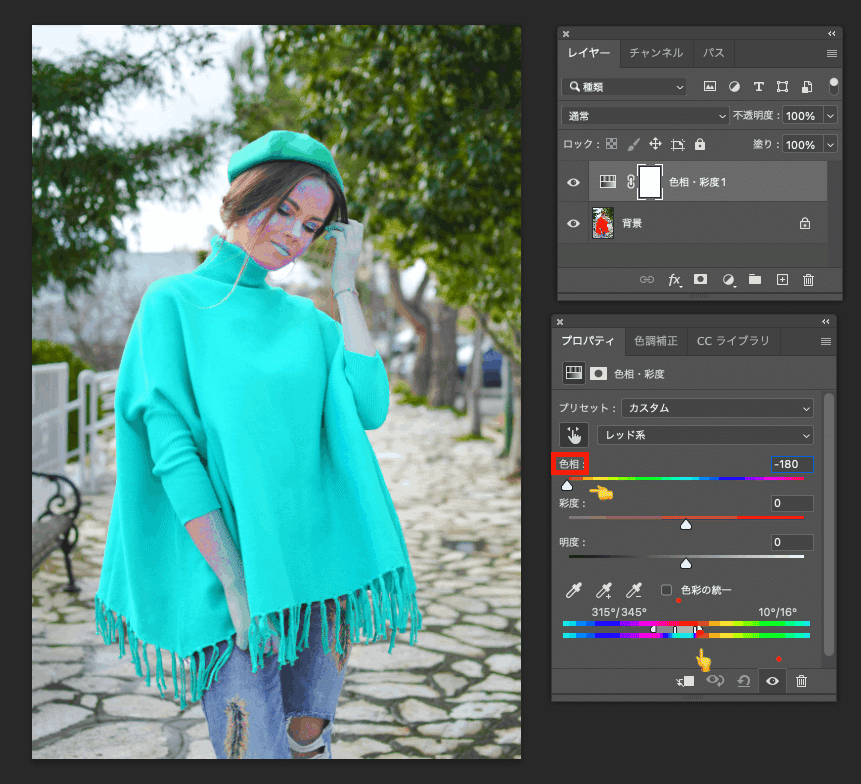This screenshot has width=861, height=784.
Task: Select the Targeted Adjustment tool in Properties
Action: (573, 435)
